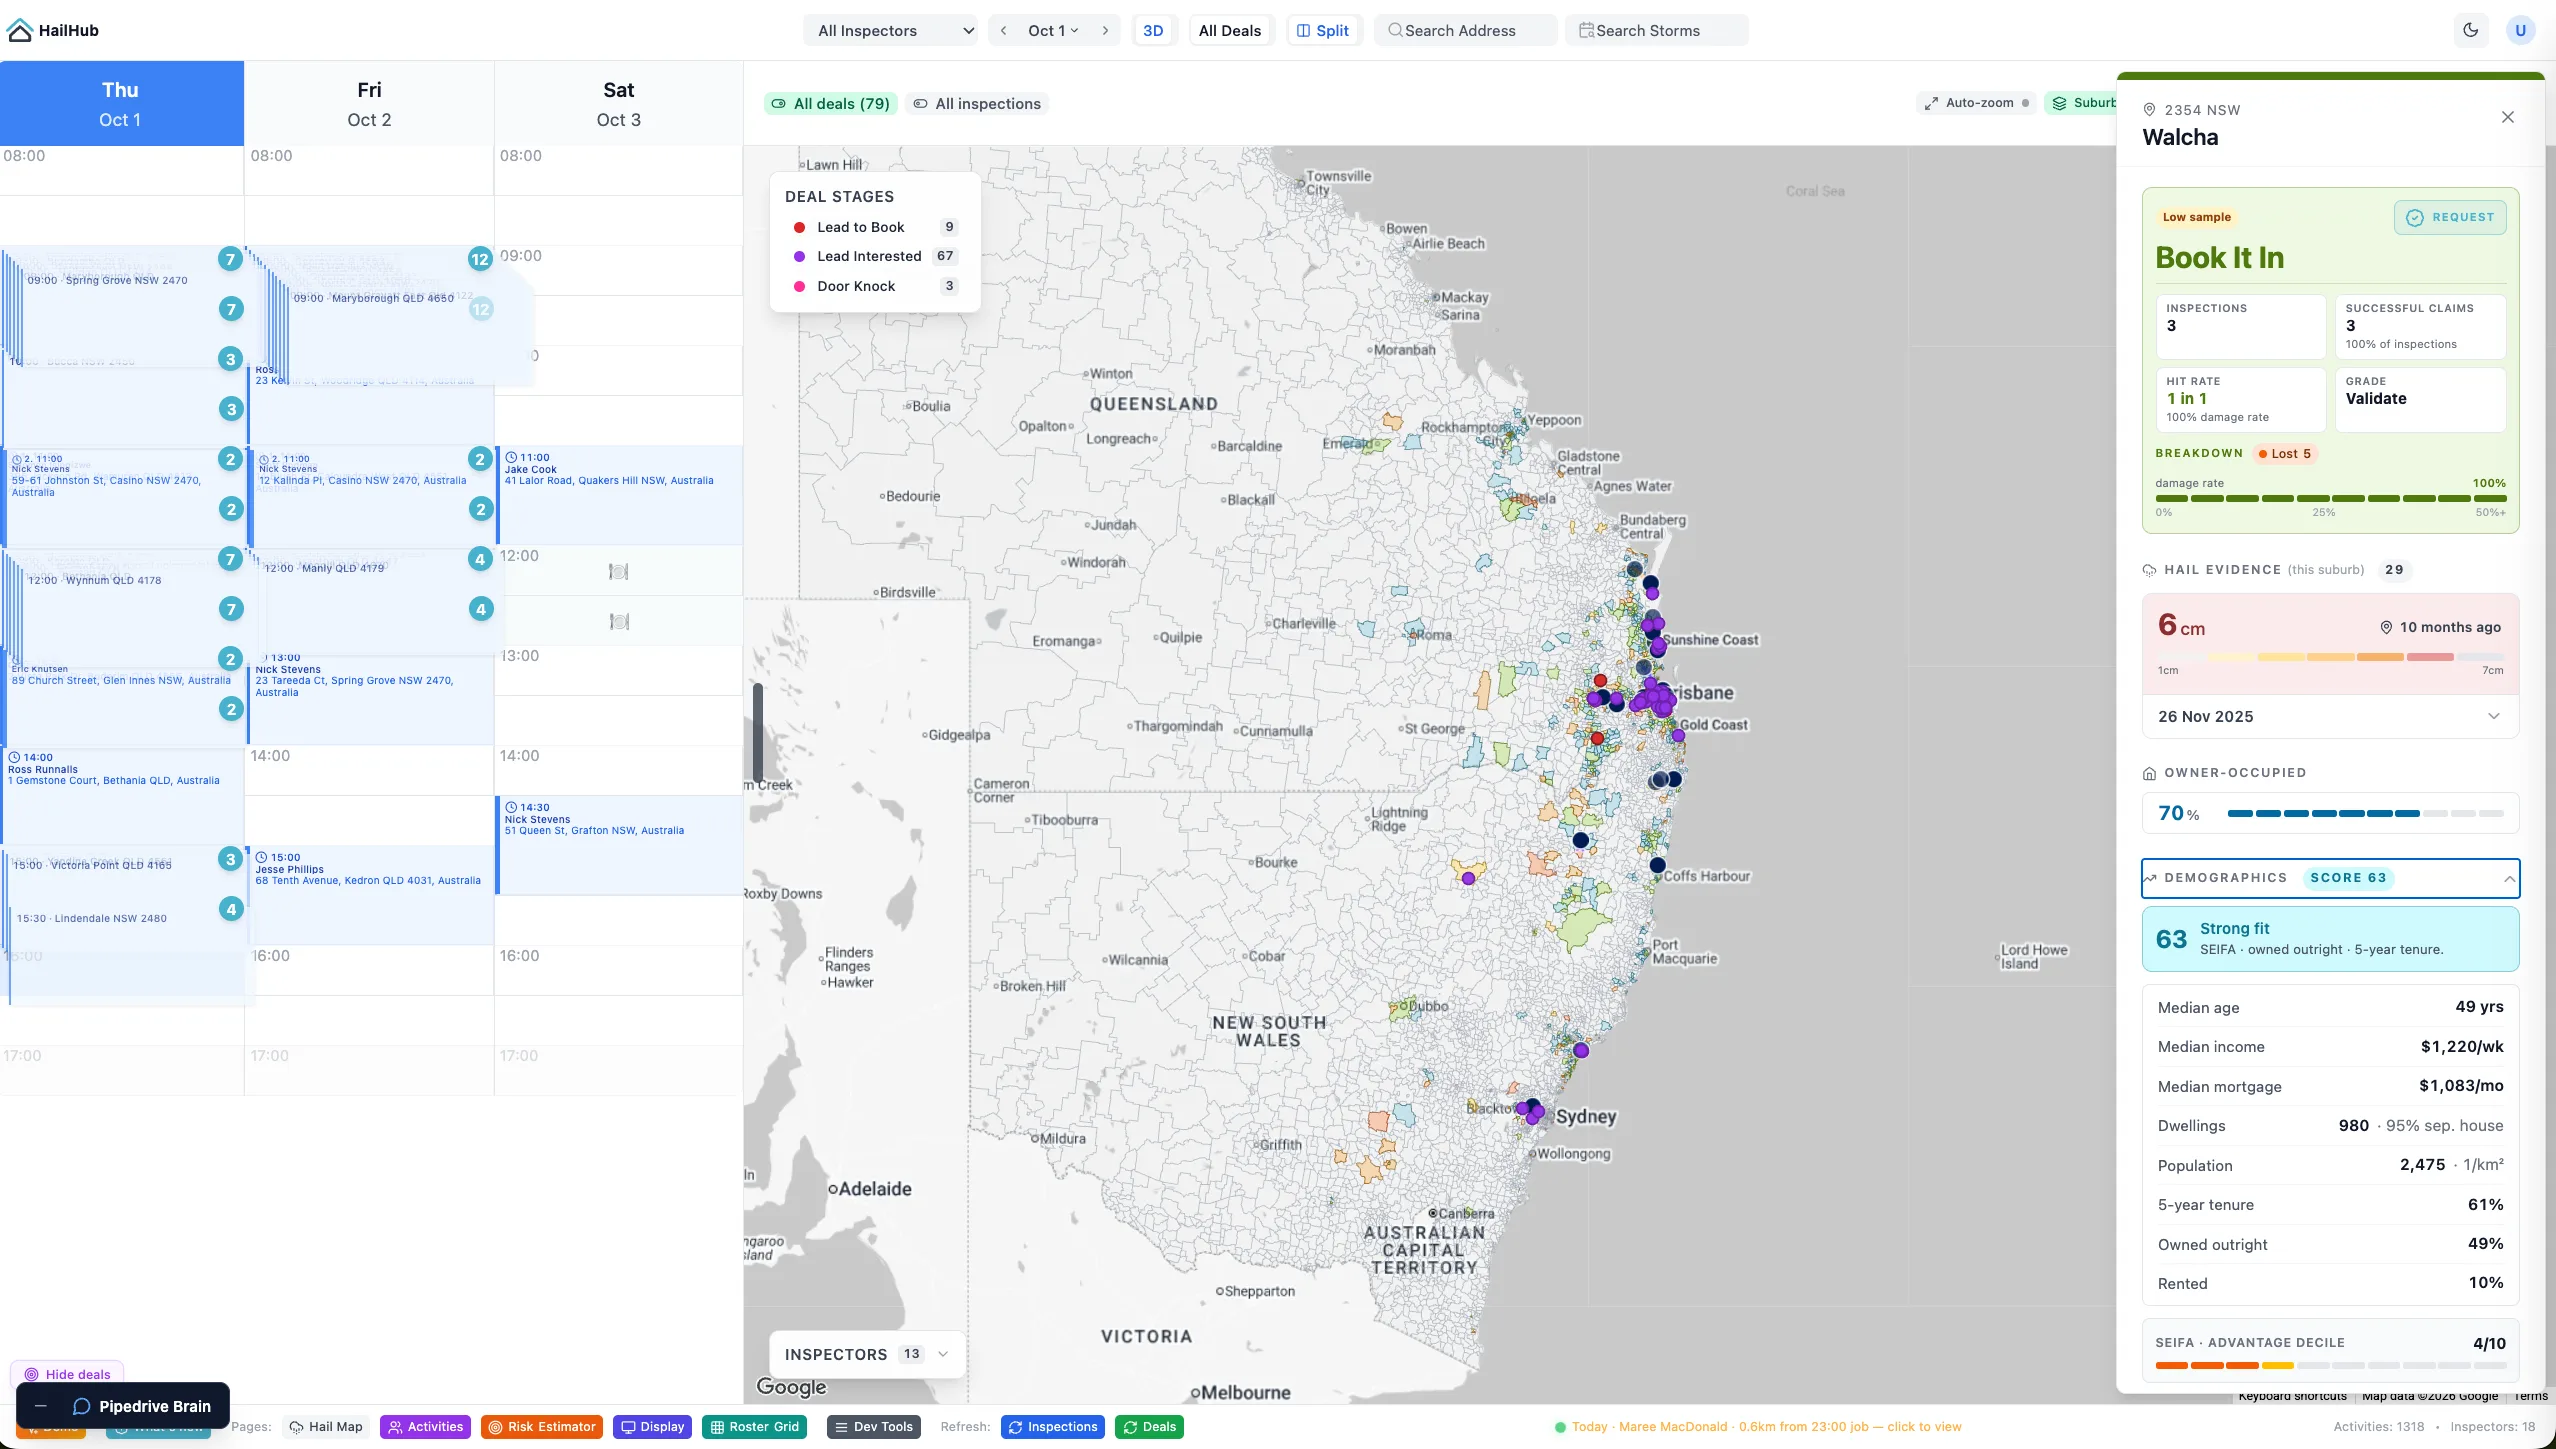Toggle Hide deals button

67,1374
